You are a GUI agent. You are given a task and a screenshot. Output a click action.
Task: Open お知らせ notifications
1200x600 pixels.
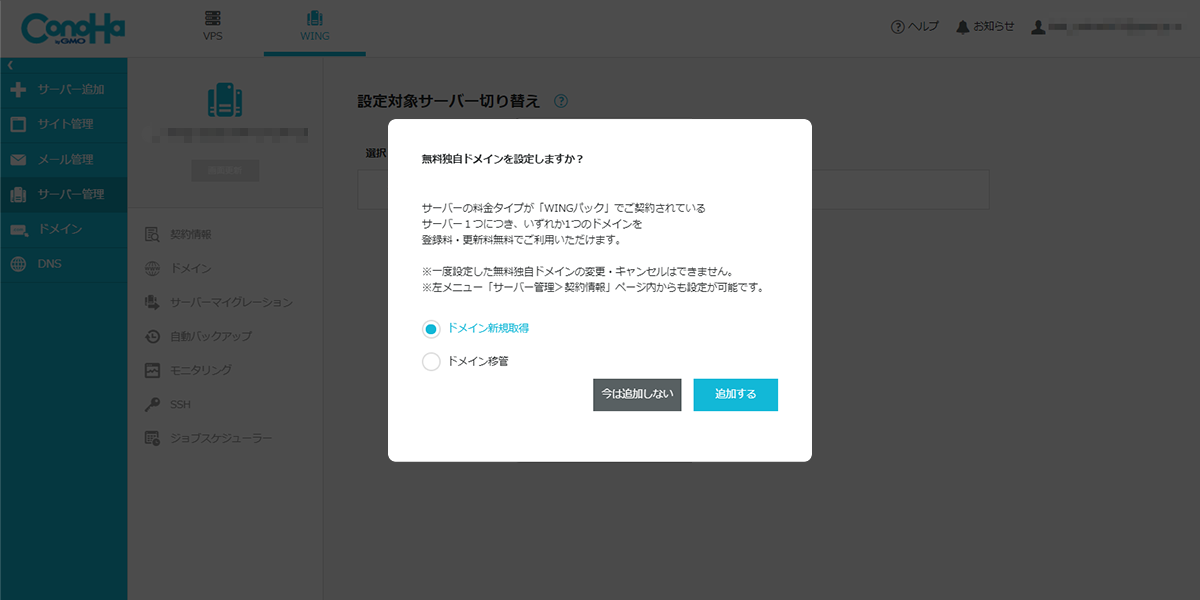994,27
